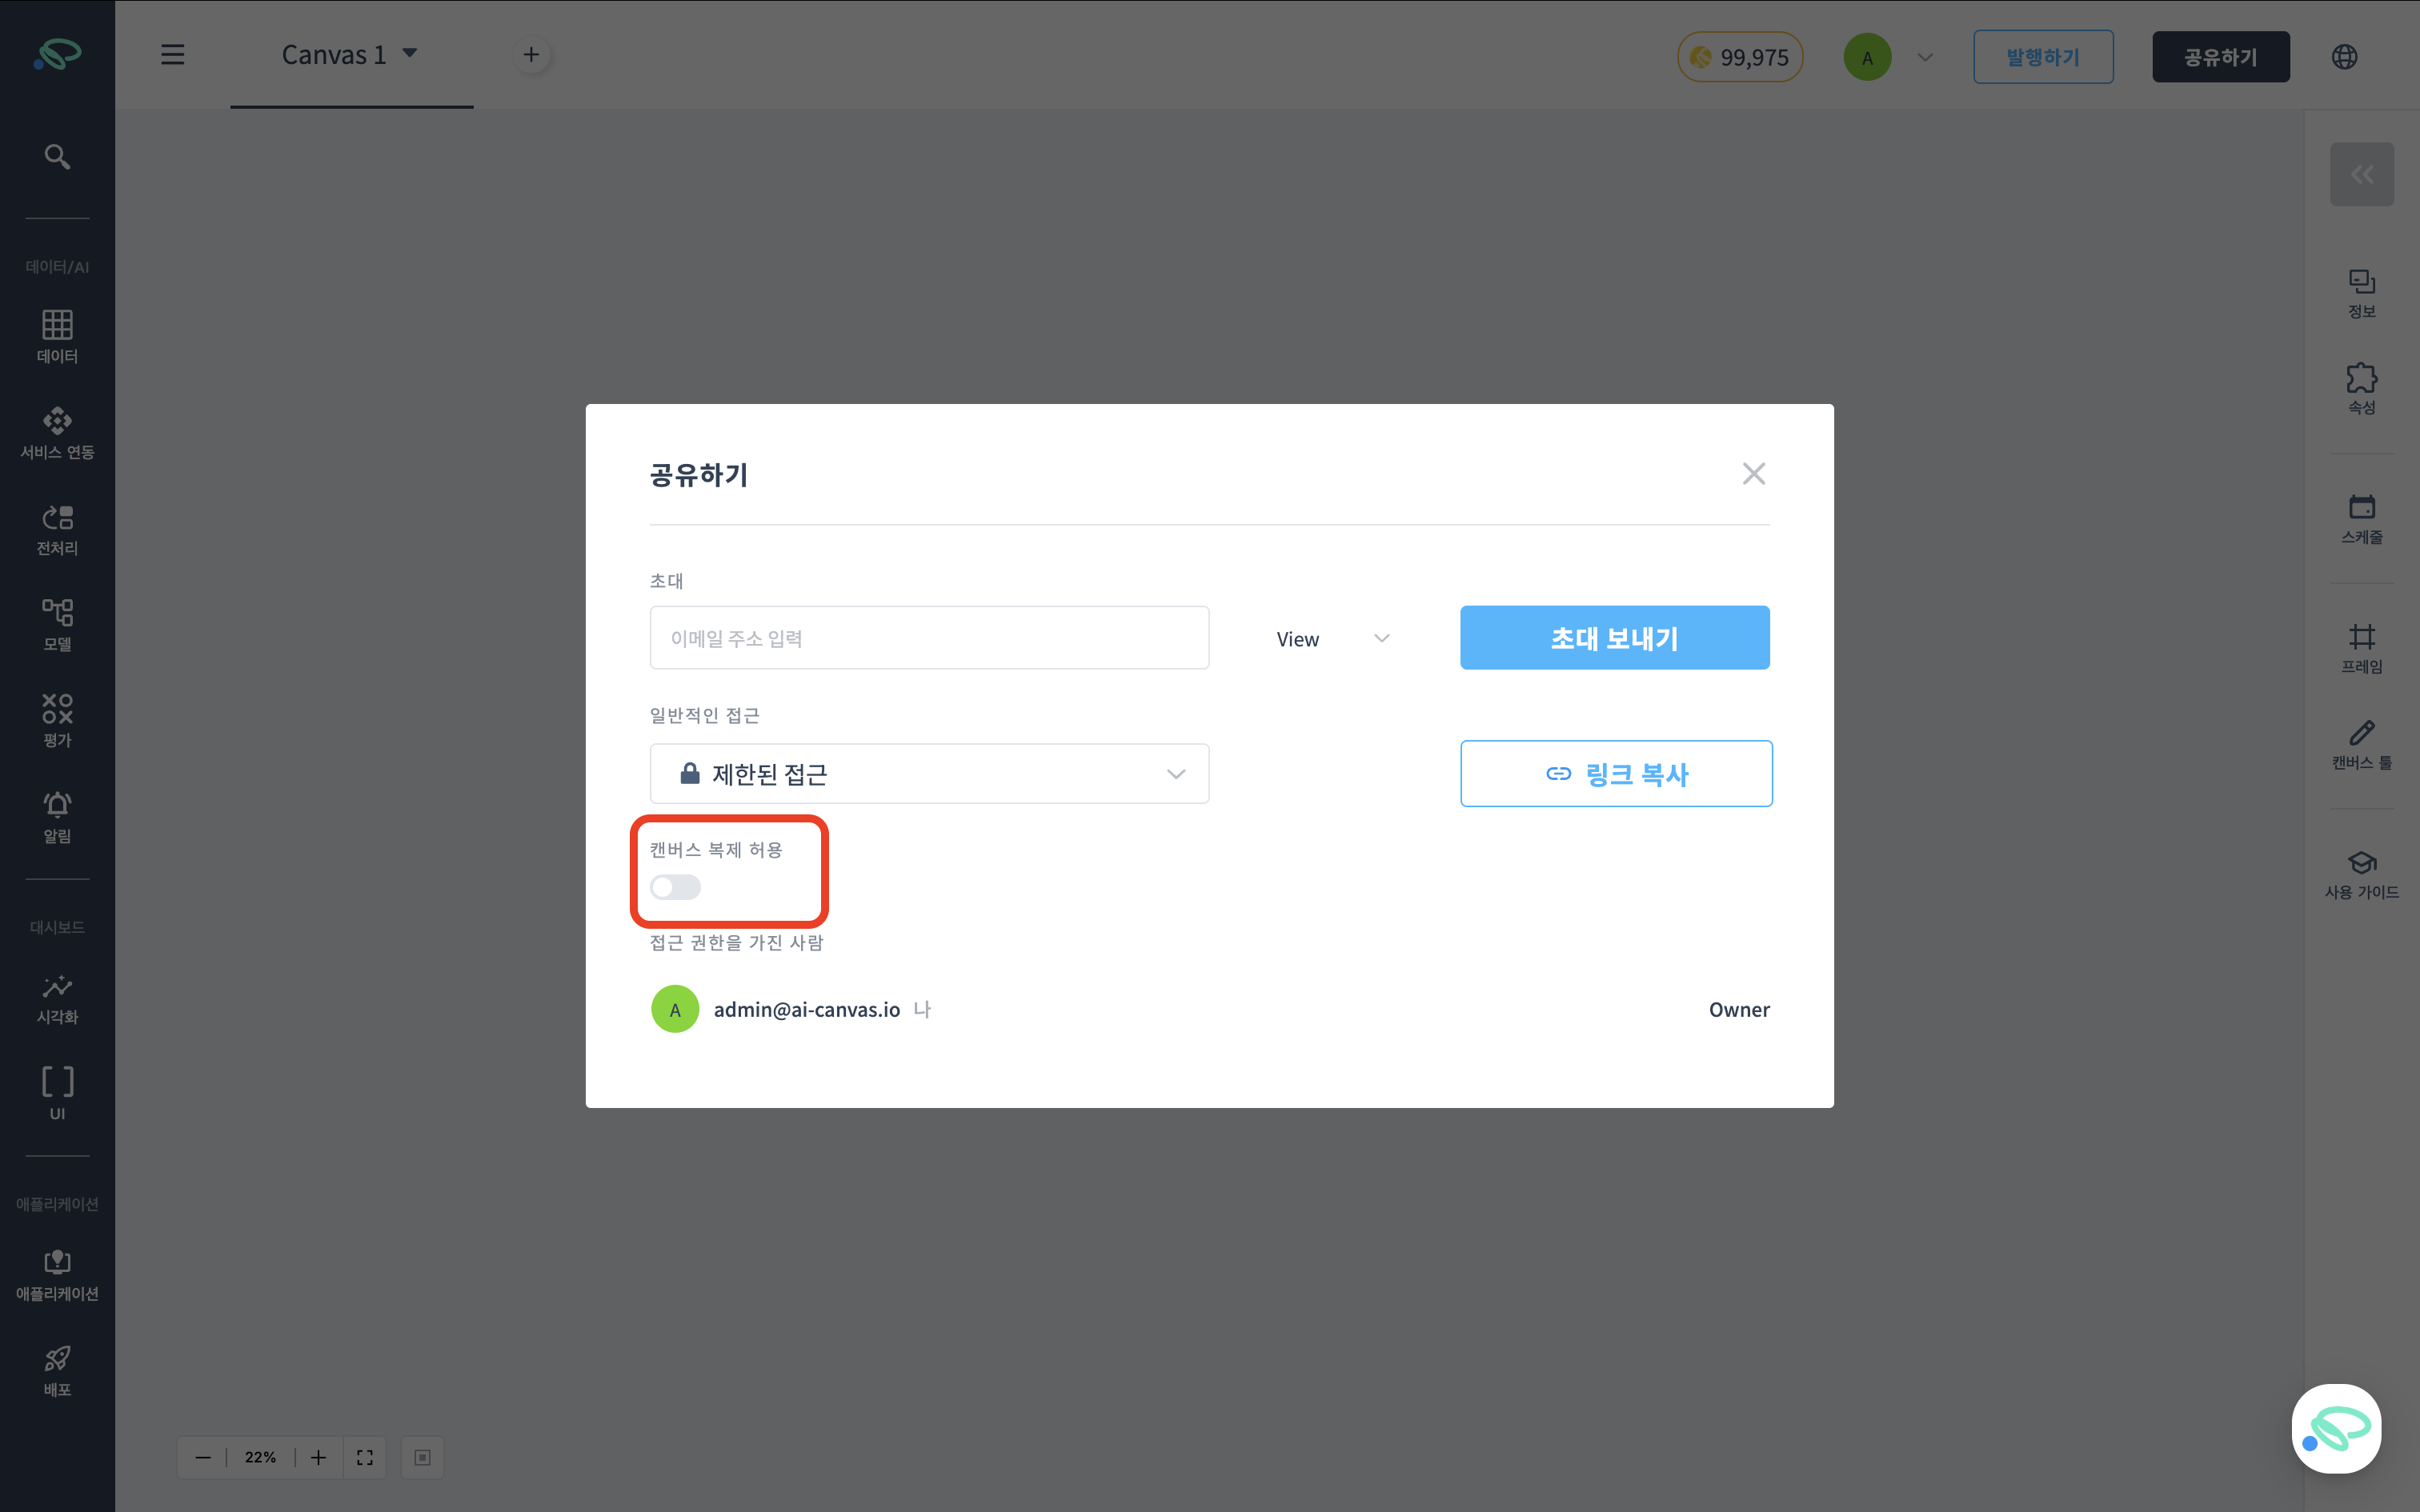Viewport: 2420px width, 1512px height.
Task: Click the 평가 icon in the sidebar
Action: [x=57, y=715]
